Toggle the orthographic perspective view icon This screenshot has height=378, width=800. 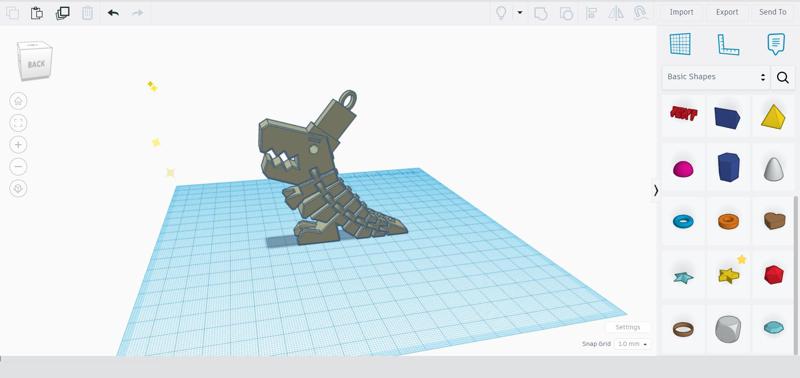[18, 189]
